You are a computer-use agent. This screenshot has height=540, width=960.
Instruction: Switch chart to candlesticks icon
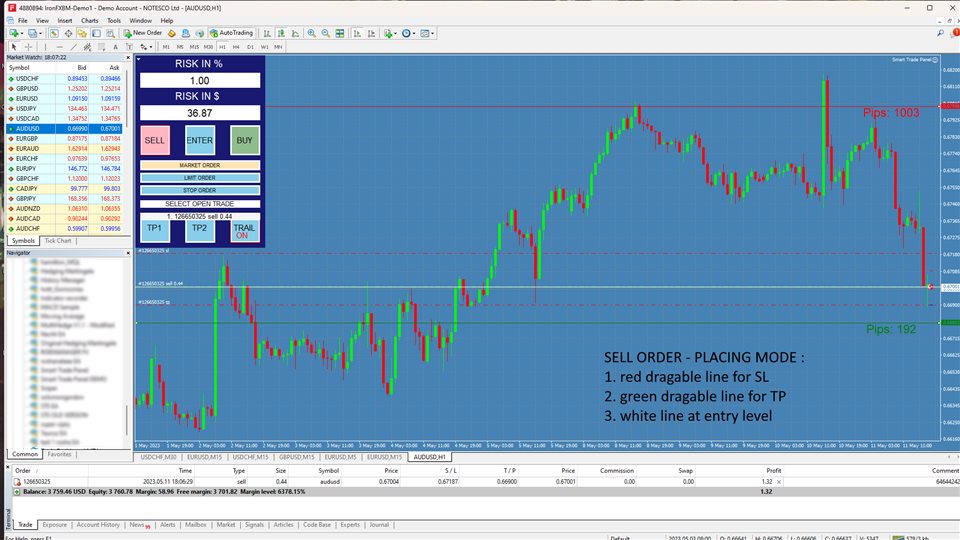coord(281,33)
